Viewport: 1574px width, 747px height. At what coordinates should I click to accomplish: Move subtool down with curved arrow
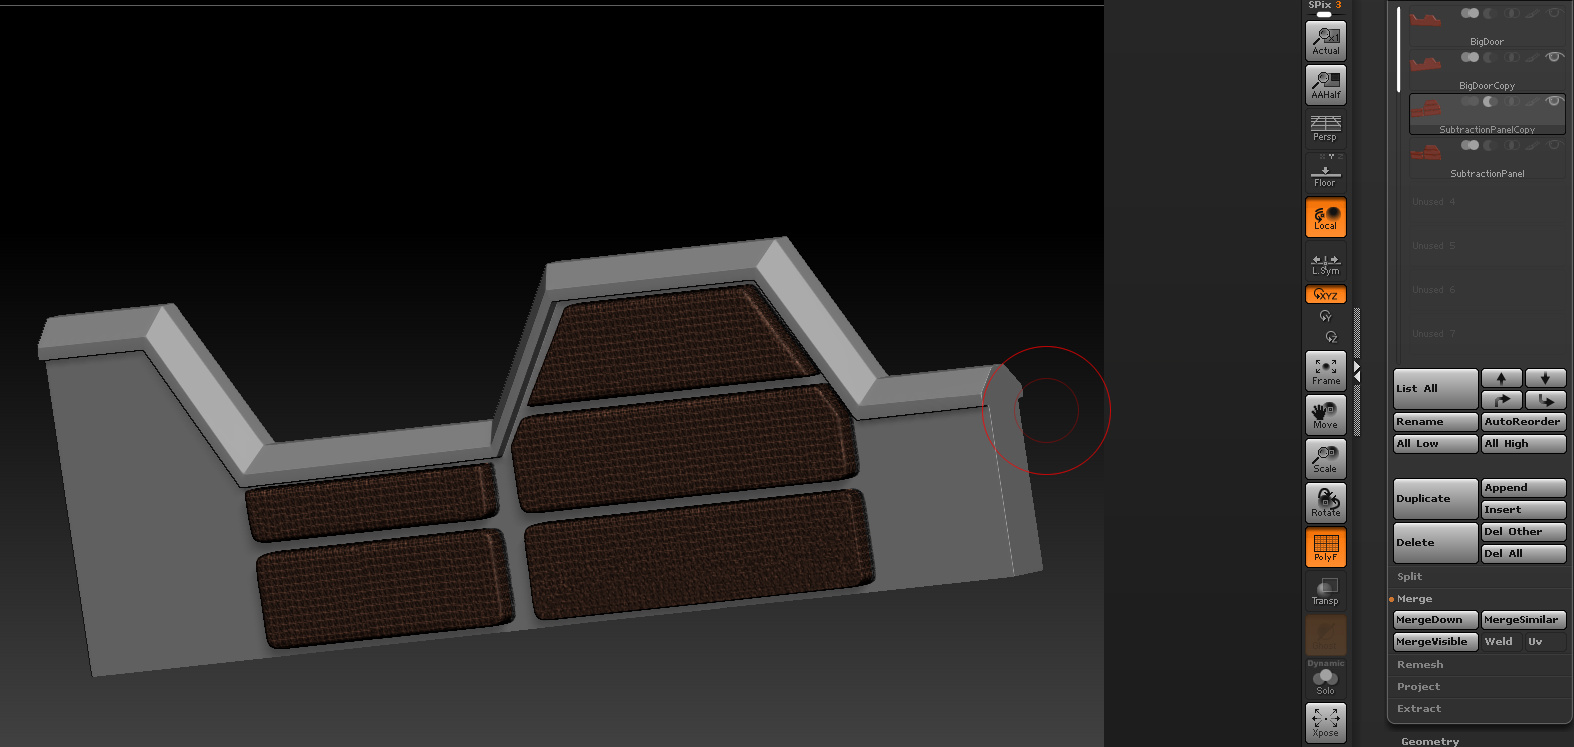[1545, 400]
